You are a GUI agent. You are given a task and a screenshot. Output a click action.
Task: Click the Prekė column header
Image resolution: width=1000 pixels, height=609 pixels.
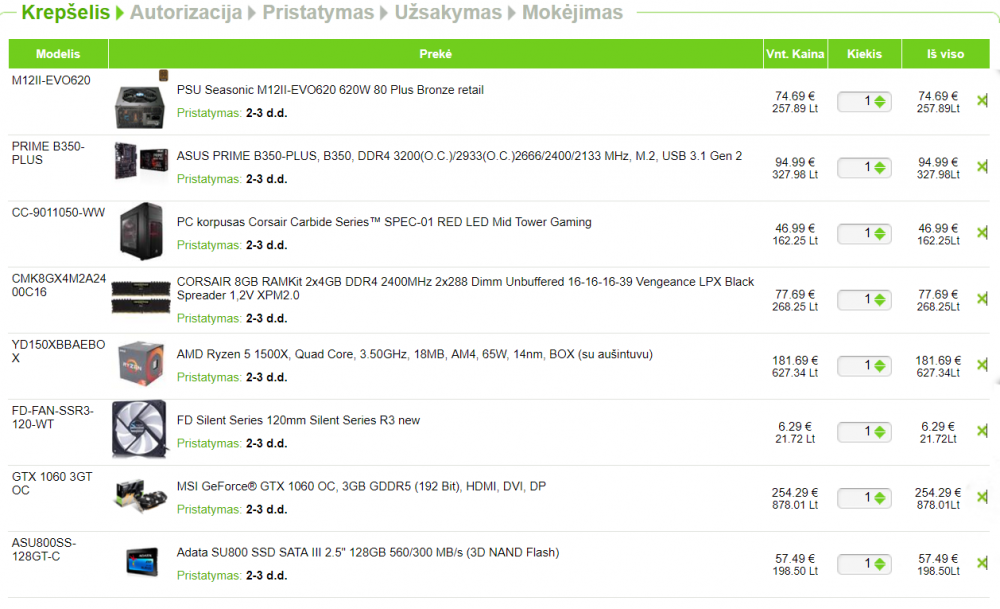436,54
